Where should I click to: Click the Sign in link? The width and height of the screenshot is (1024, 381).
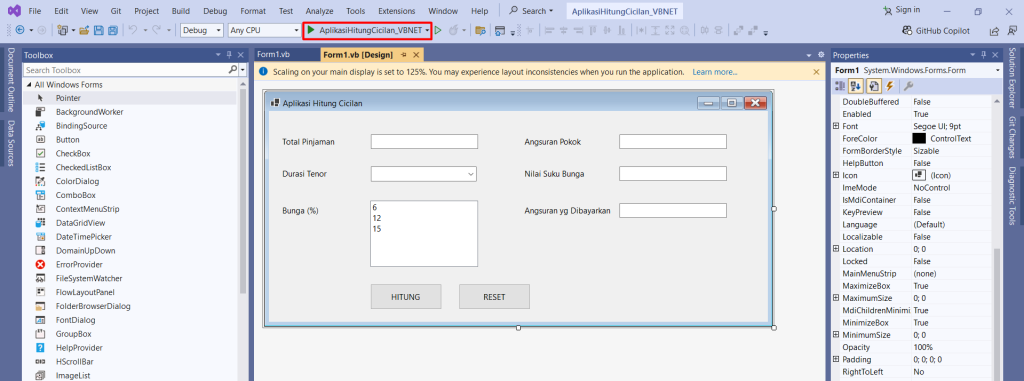[x=901, y=10]
